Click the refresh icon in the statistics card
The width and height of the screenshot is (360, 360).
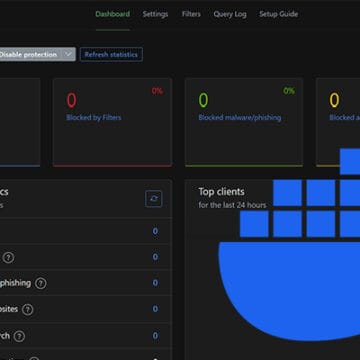pyautogui.click(x=154, y=199)
